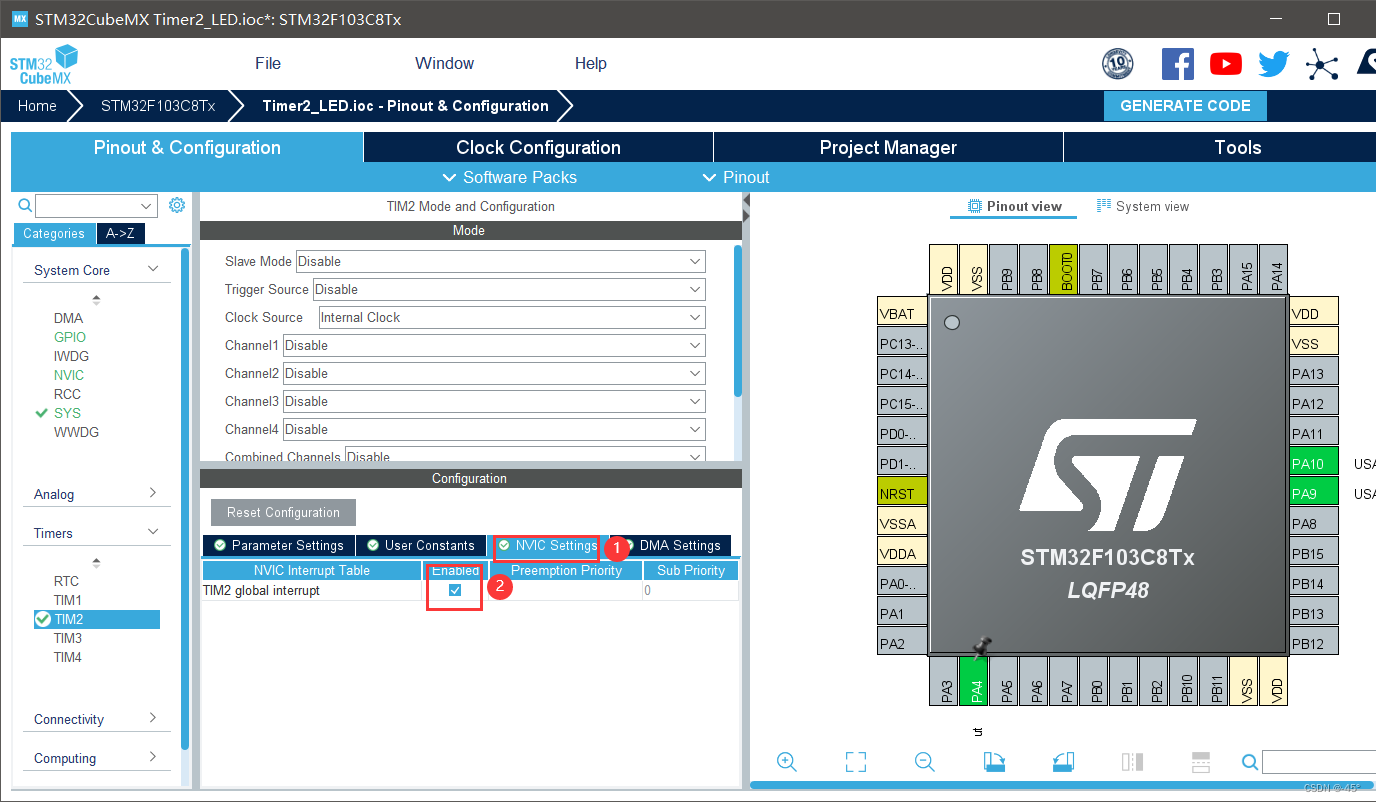1376x802 pixels.
Task: Click the Mode panel vertical scrollbar
Action: point(738,320)
